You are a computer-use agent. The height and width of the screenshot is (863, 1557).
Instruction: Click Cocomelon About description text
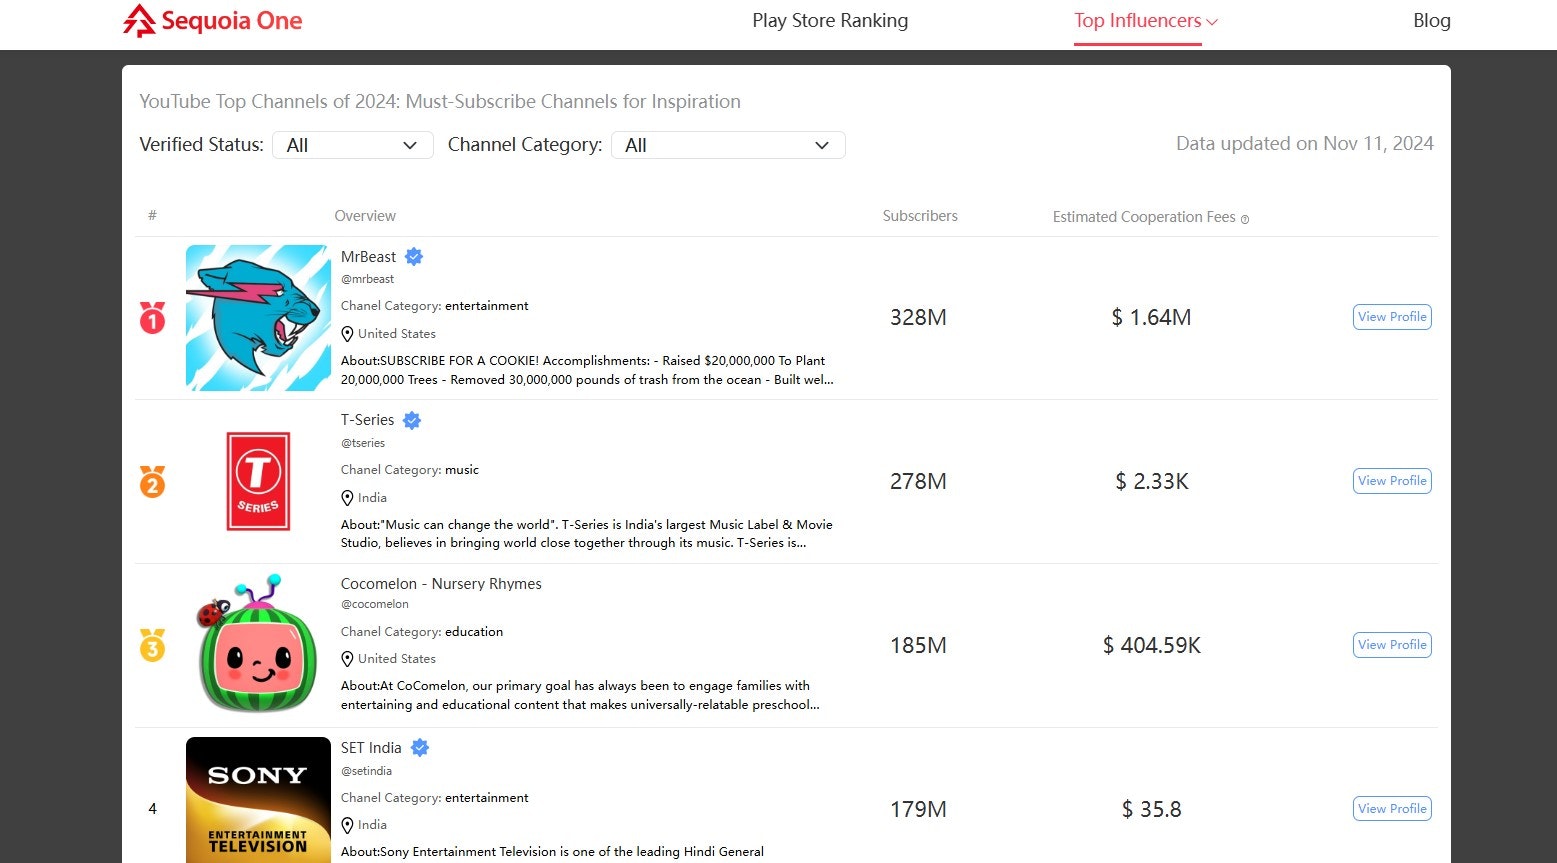580,695
